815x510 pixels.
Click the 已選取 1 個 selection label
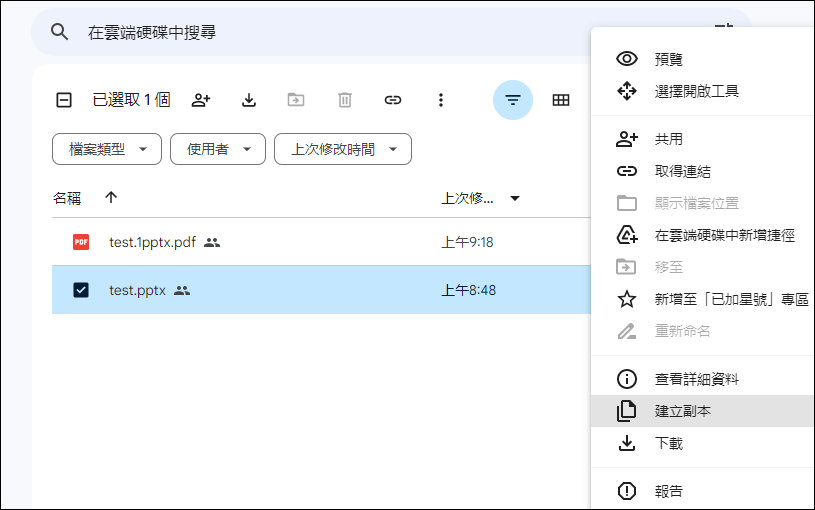132,100
